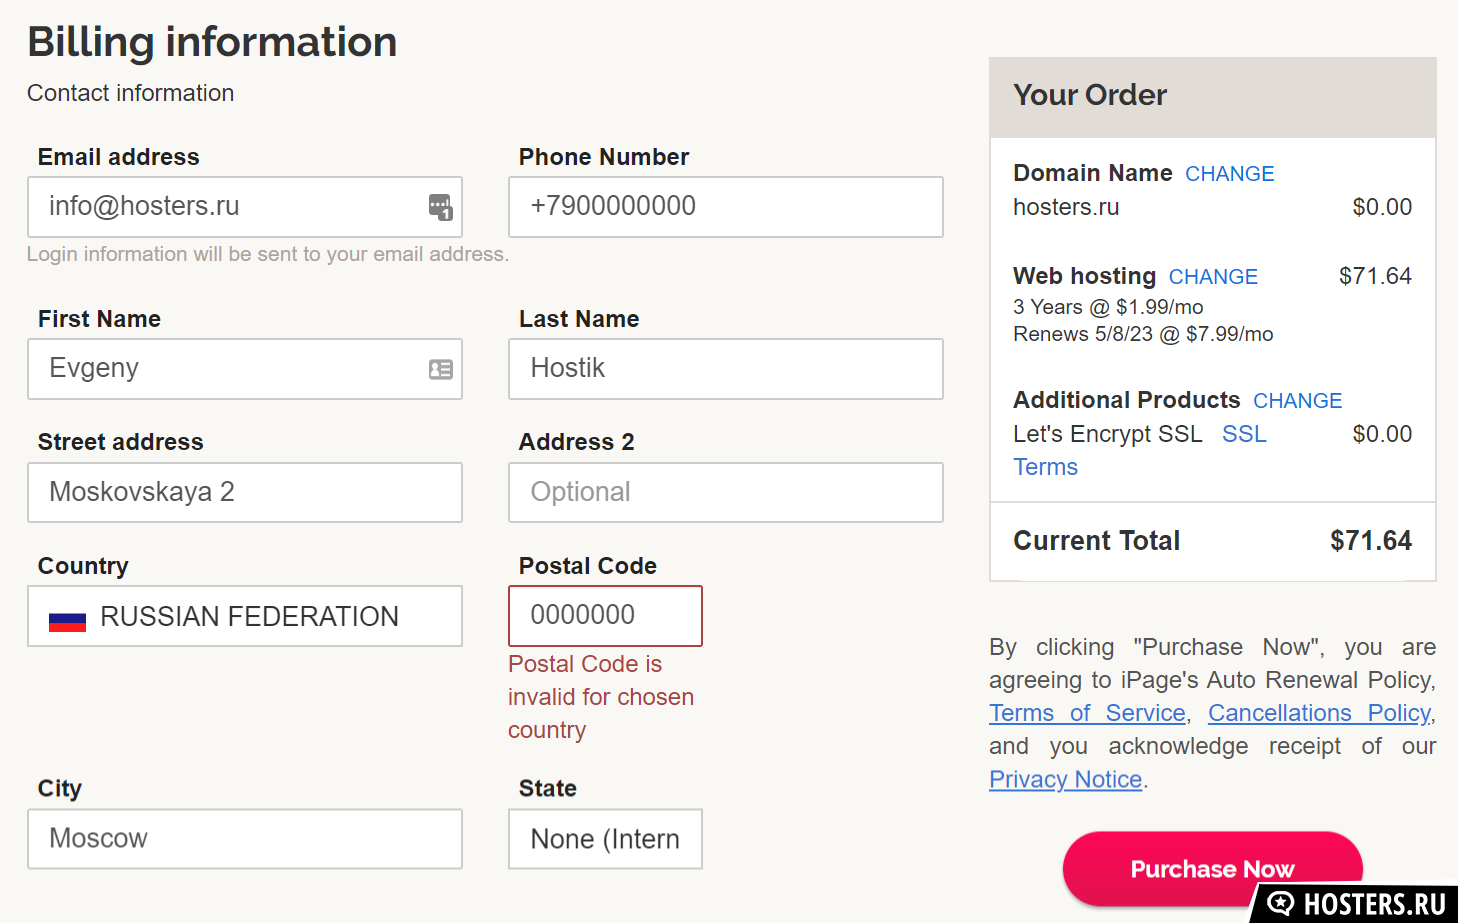Click CHANGE next to Domain Name
The width and height of the screenshot is (1458, 923).
click(x=1229, y=174)
